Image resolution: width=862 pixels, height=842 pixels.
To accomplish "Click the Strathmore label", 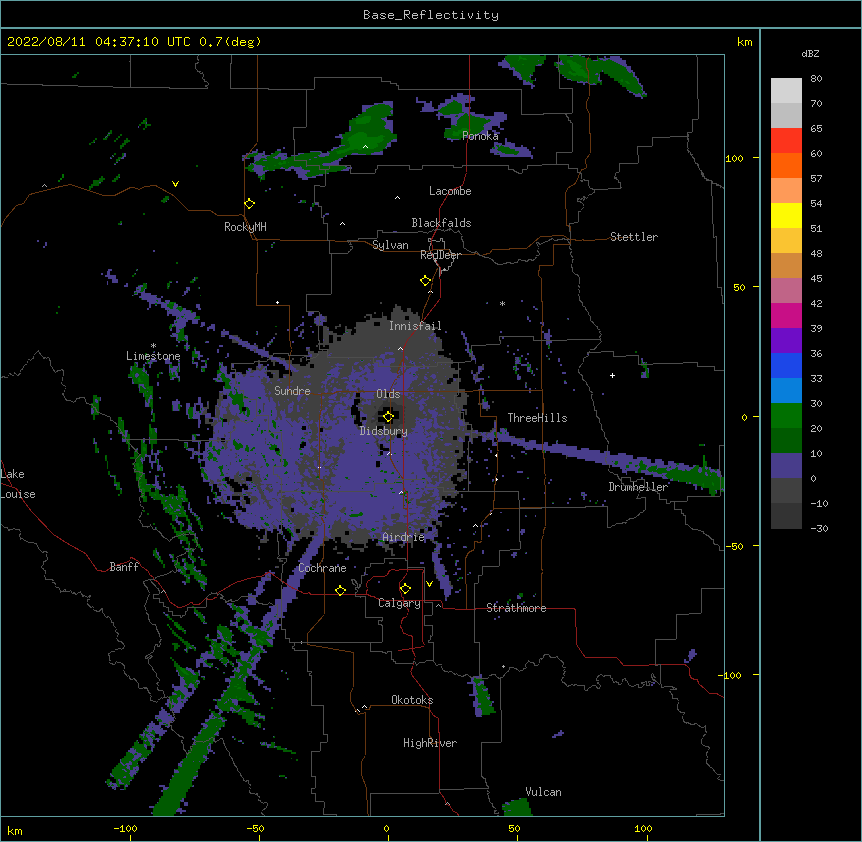I will 516,608.
